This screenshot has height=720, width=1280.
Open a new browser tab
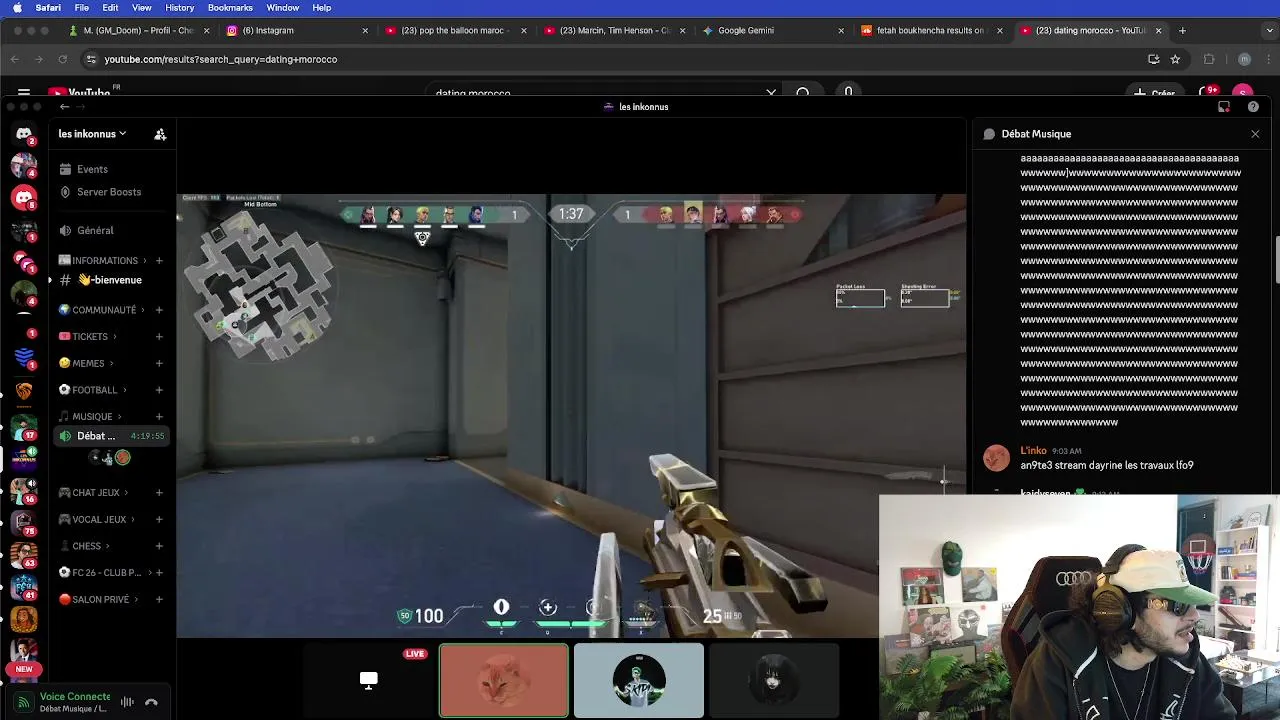[x=1182, y=31]
